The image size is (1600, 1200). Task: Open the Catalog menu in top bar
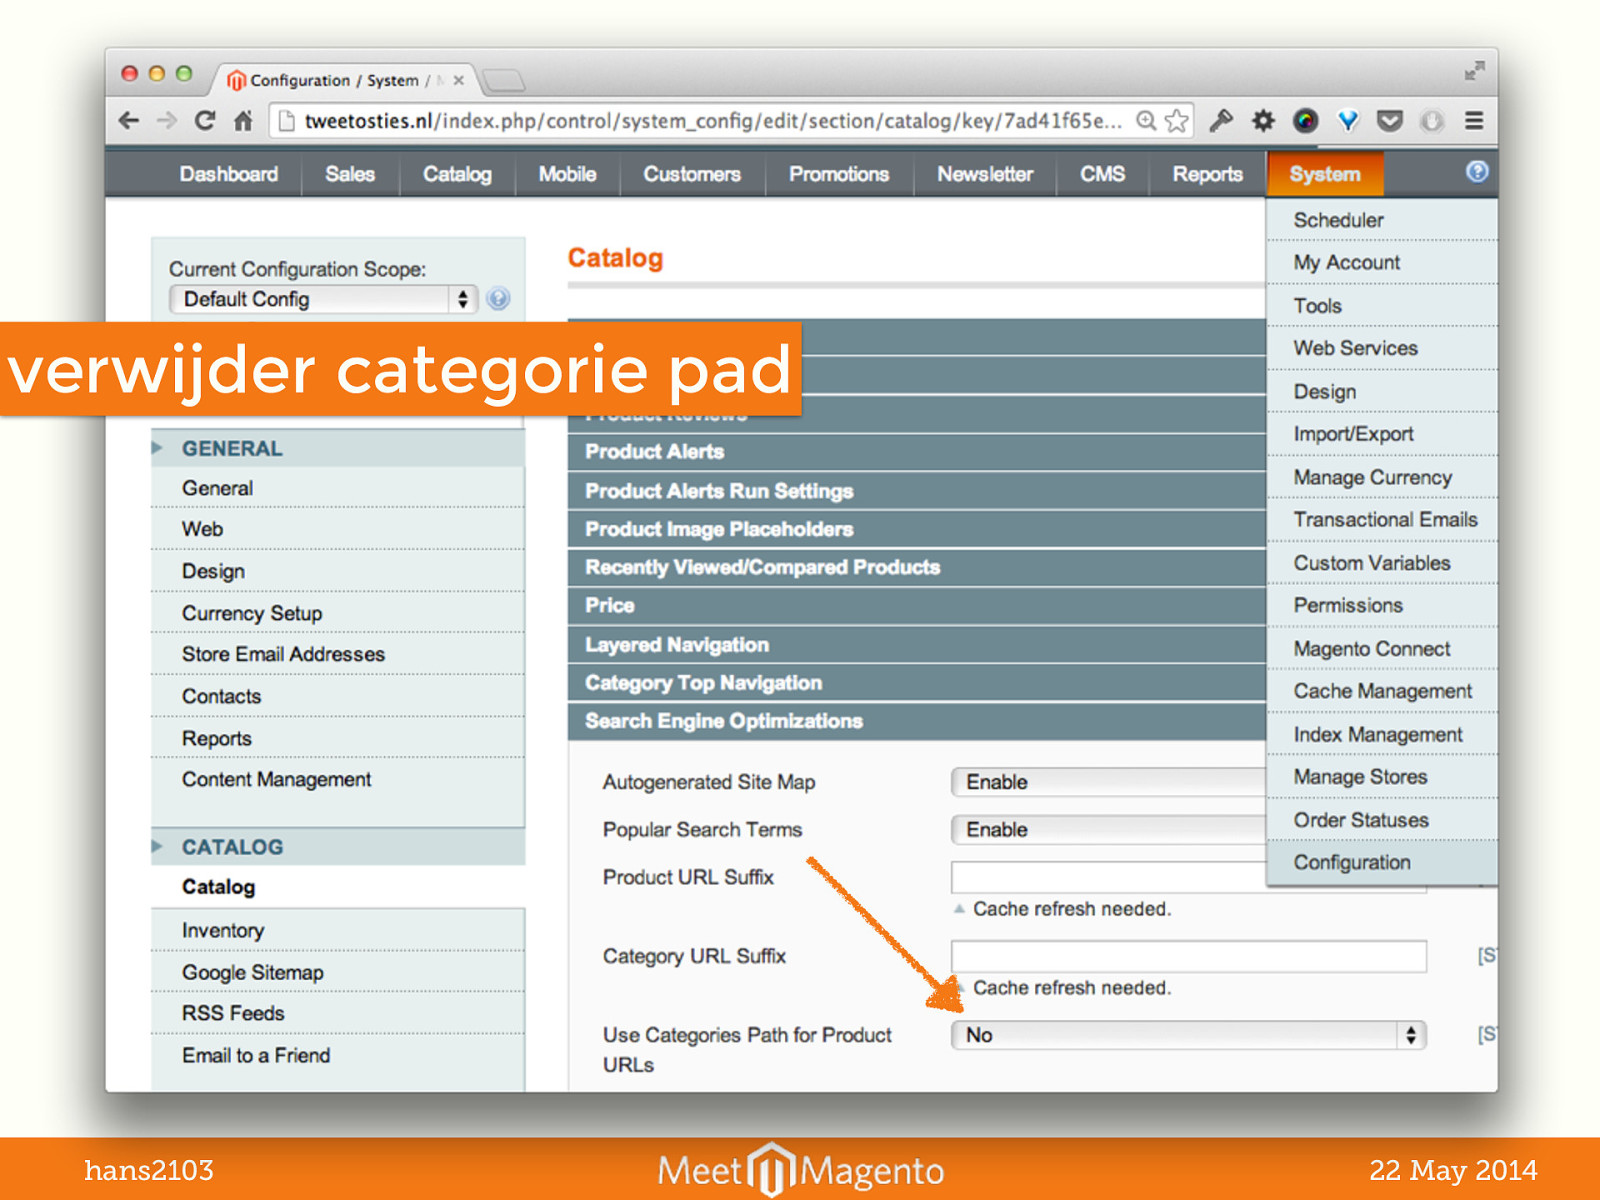tap(457, 174)
